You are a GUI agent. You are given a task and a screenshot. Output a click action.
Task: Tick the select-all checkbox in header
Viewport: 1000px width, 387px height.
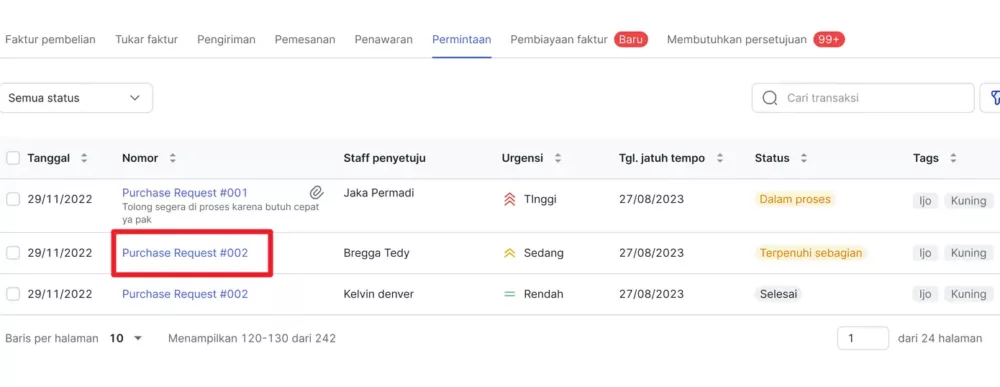point(13,158)
